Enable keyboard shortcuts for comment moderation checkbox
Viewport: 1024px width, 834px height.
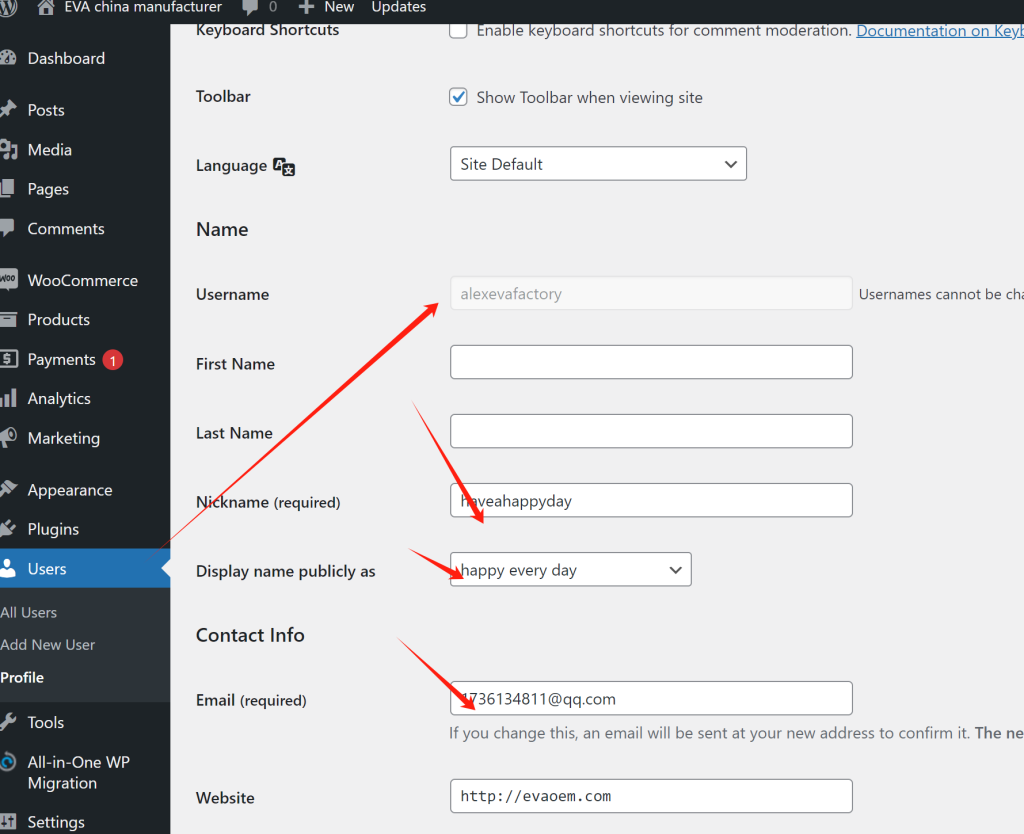click(x=458, y=30)
